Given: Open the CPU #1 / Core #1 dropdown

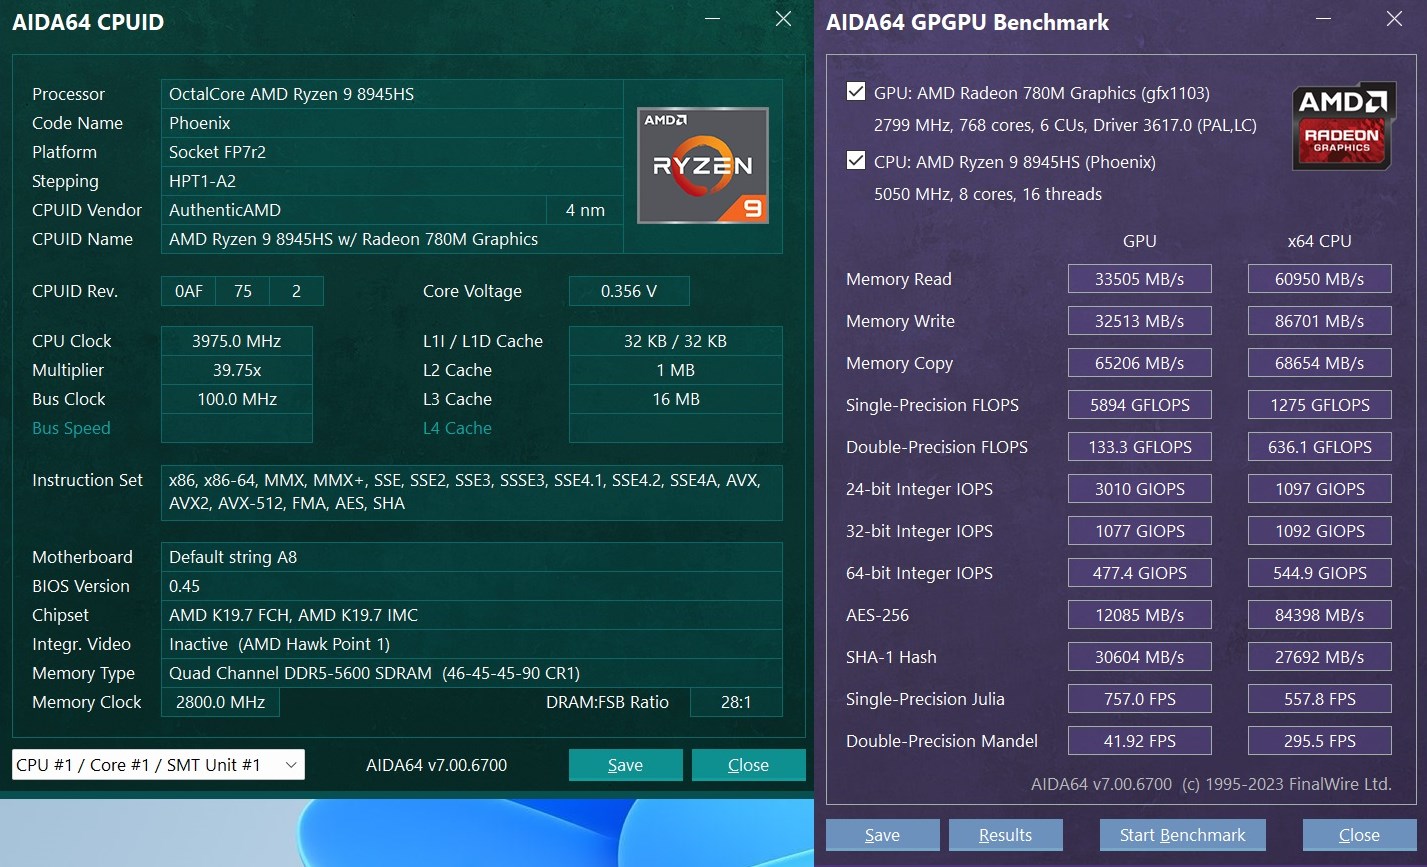Looking at the screenshot, I should (x=158, y=765).
